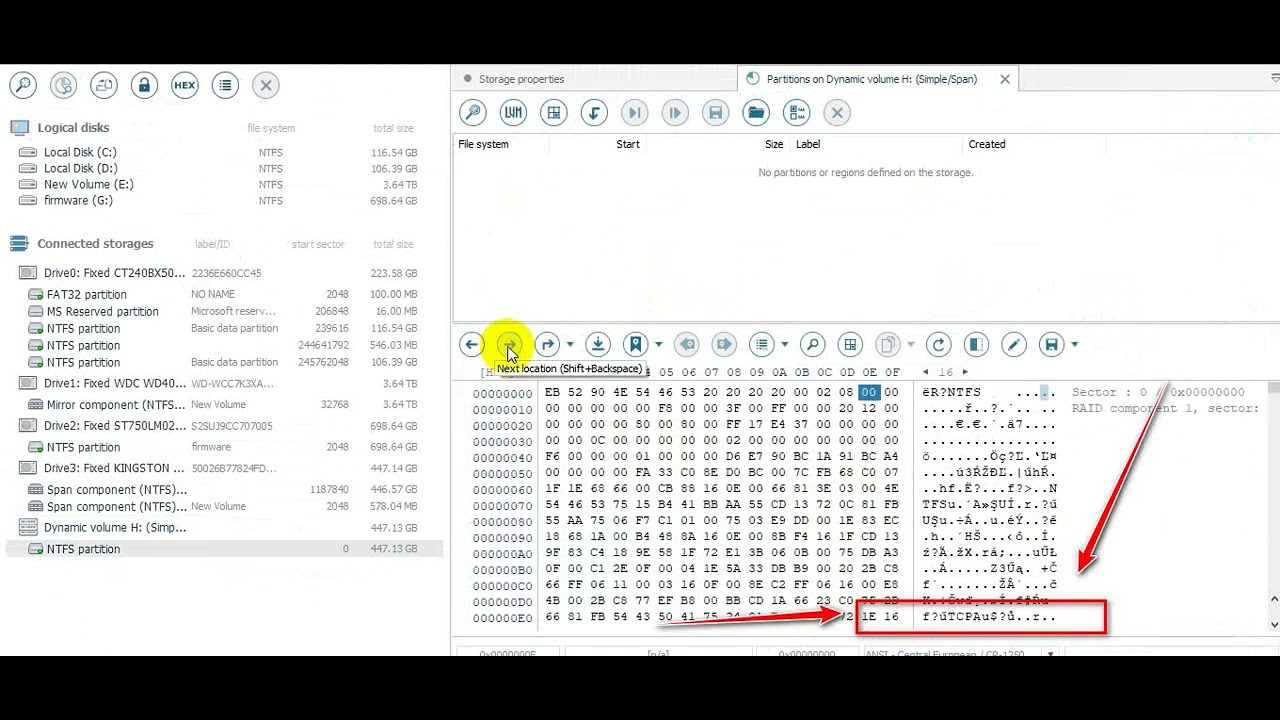Open the storage search tool in left toolbar
This screenshot has height=720, width=1280.
tap(23, 86)
